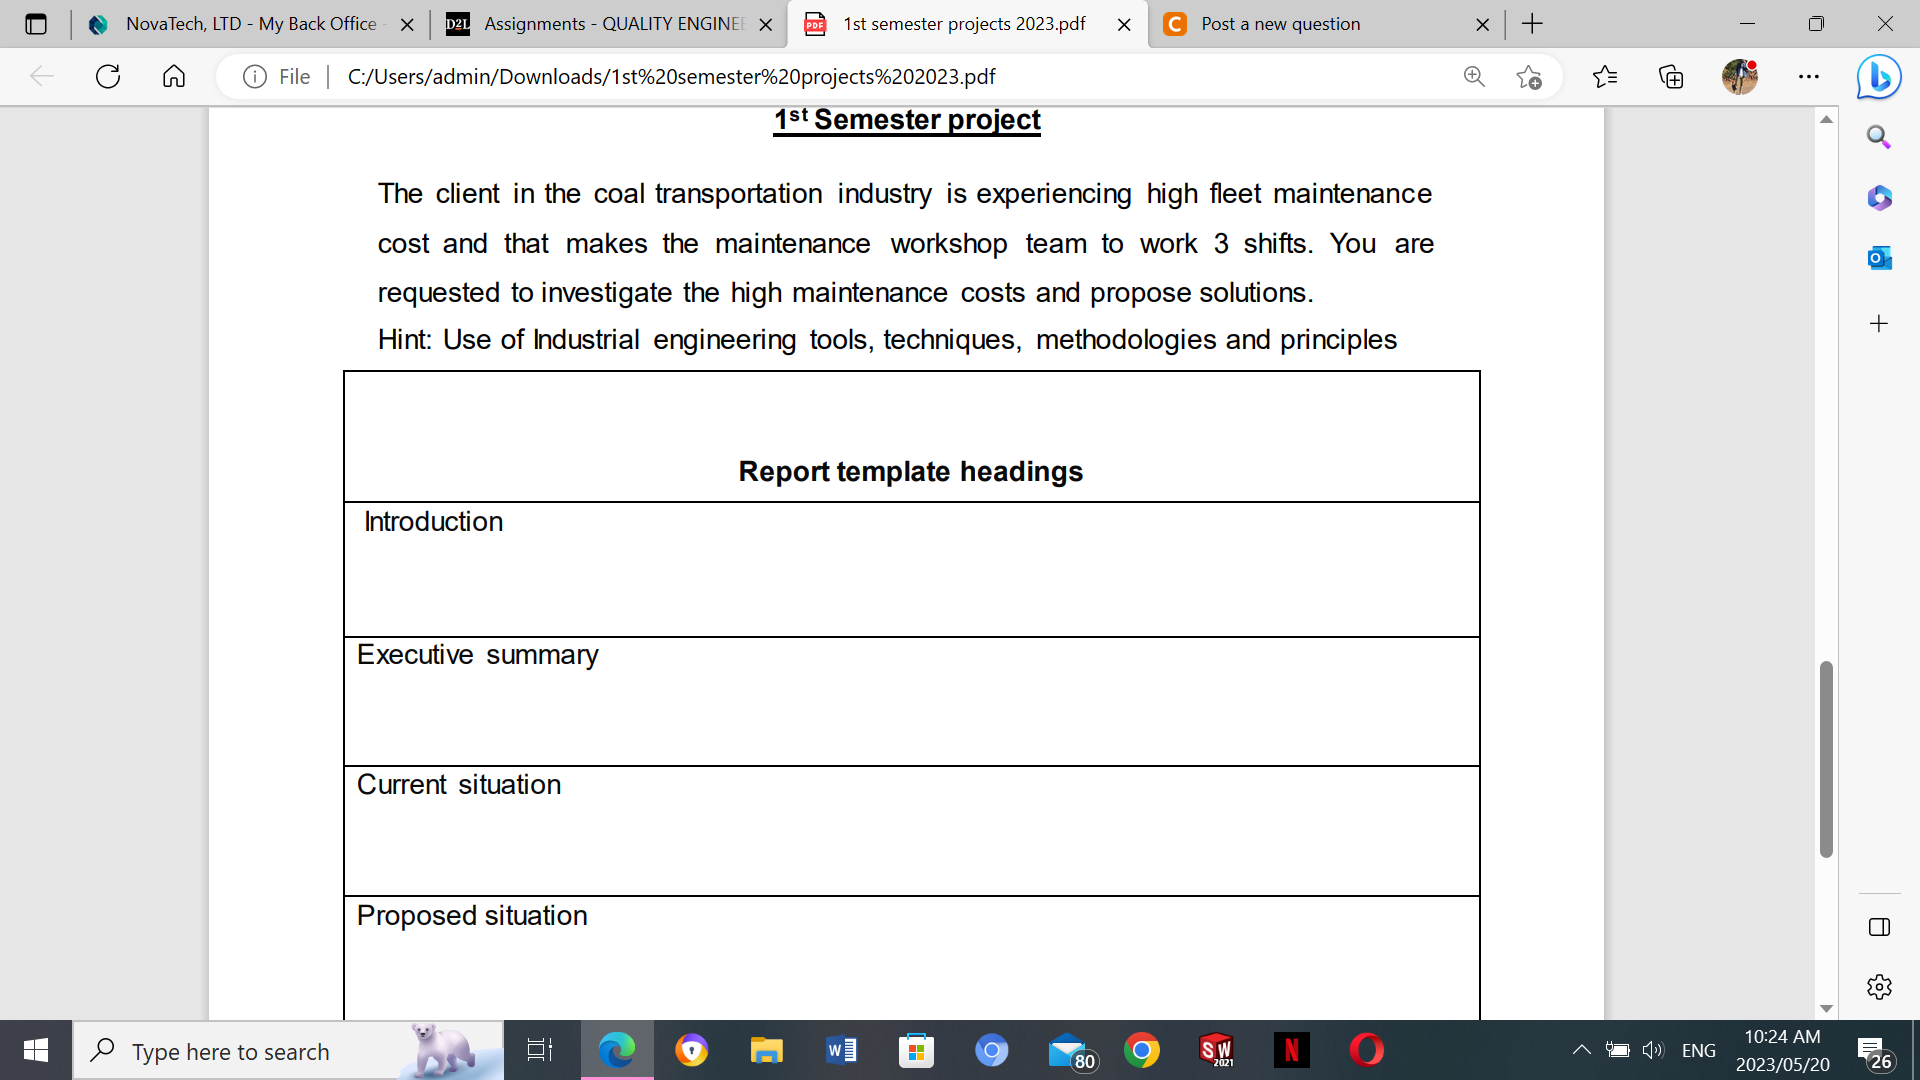The image size is (1920, 1080).
Task: Open a new browser tab
Action: [x=1531, y=24]
